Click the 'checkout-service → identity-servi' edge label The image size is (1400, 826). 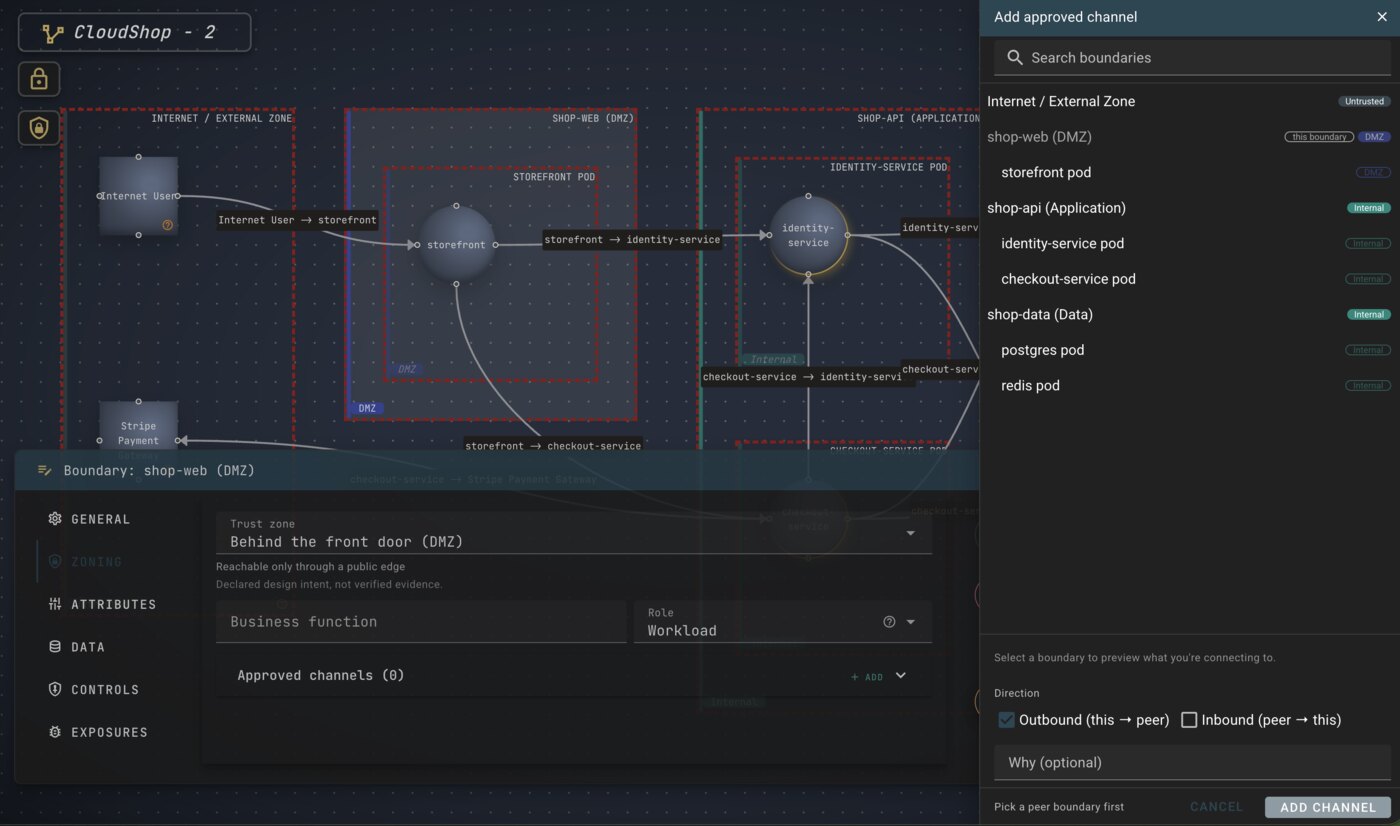point(803,377)
